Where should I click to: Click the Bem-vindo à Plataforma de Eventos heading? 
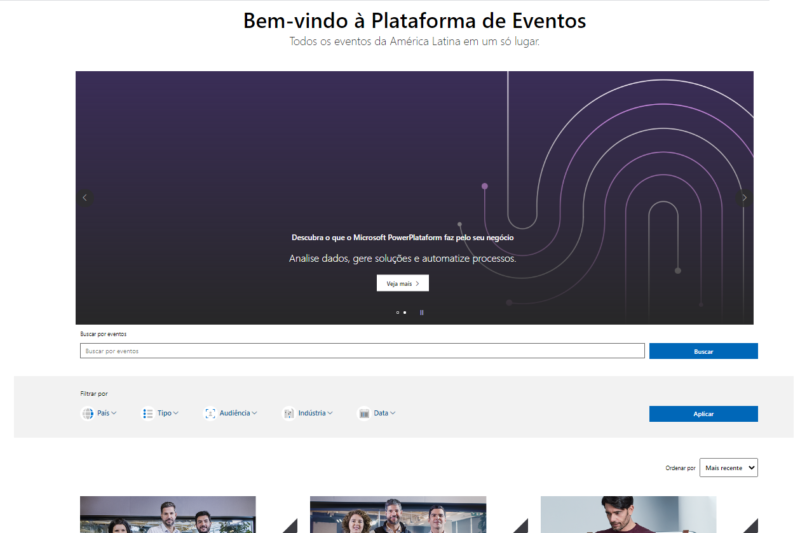coord(414,21)
